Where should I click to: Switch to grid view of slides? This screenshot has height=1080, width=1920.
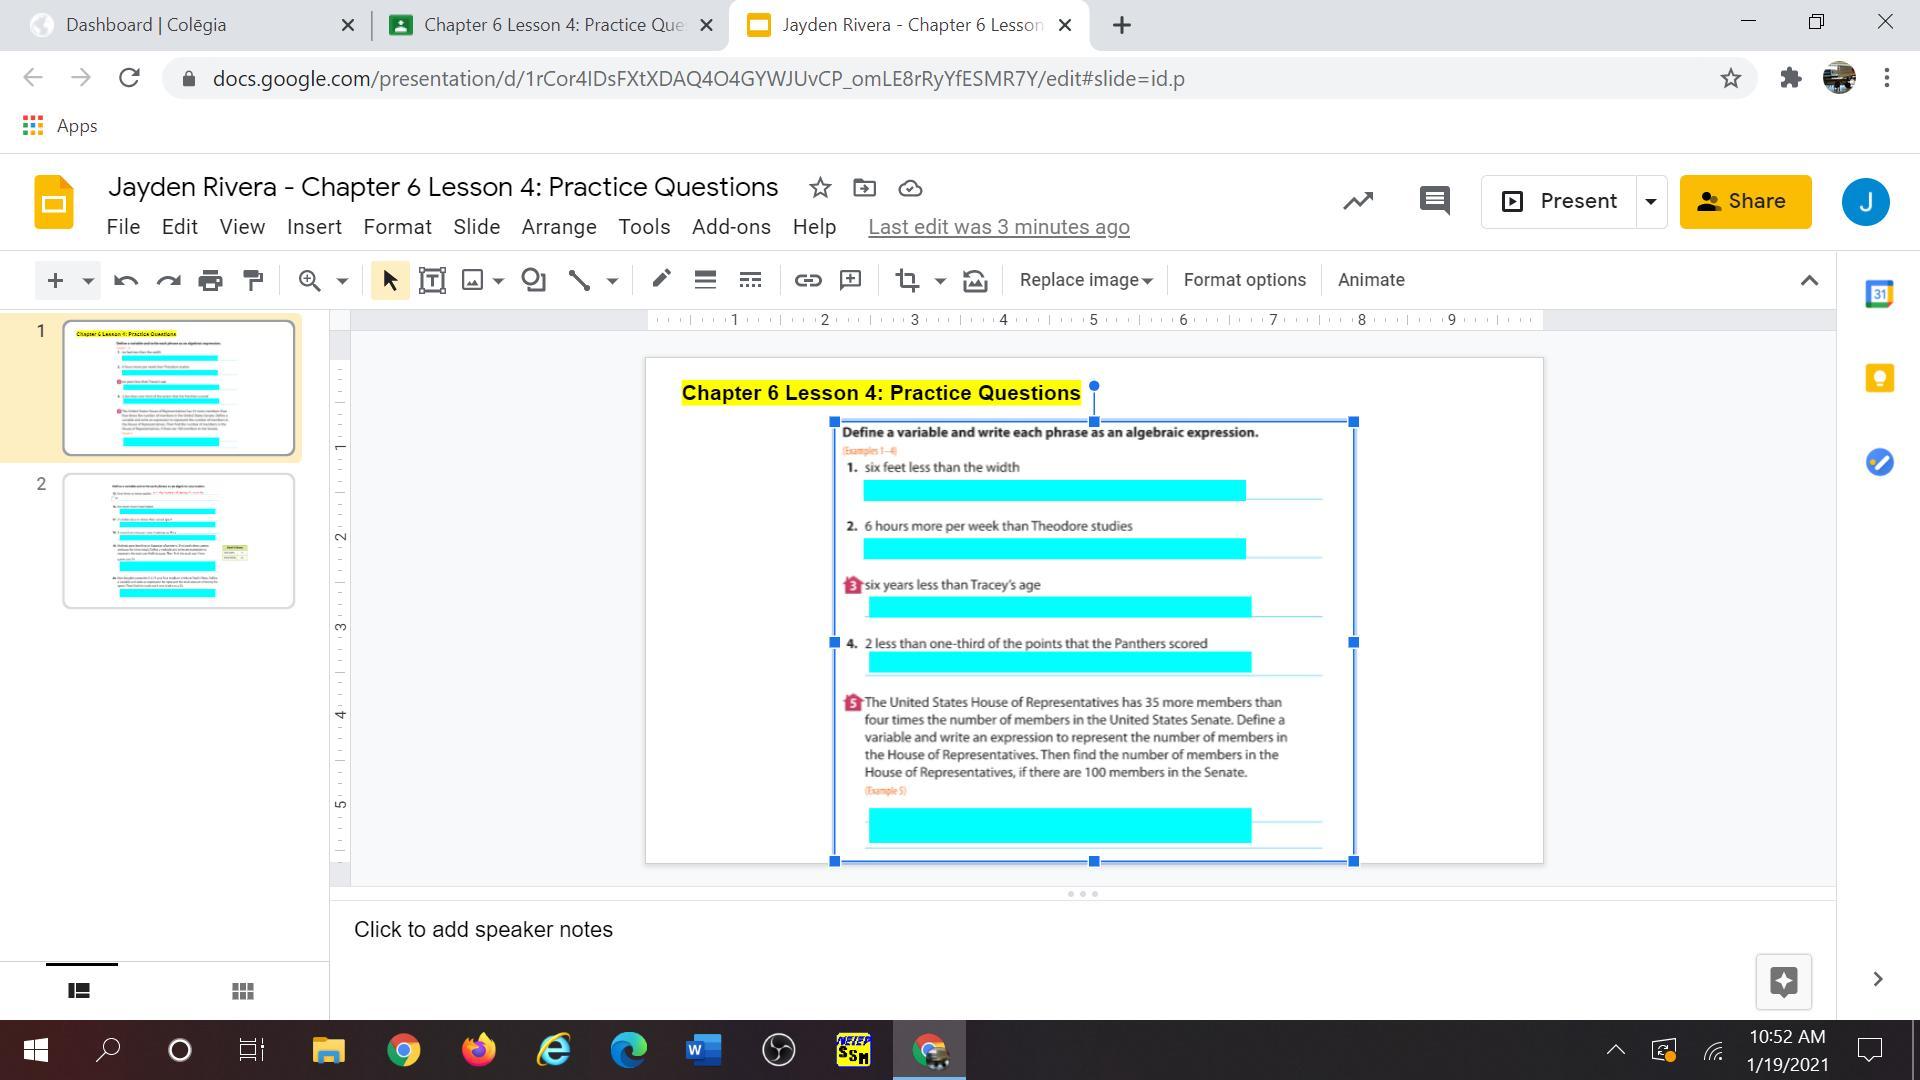click(x=242, y=991)
